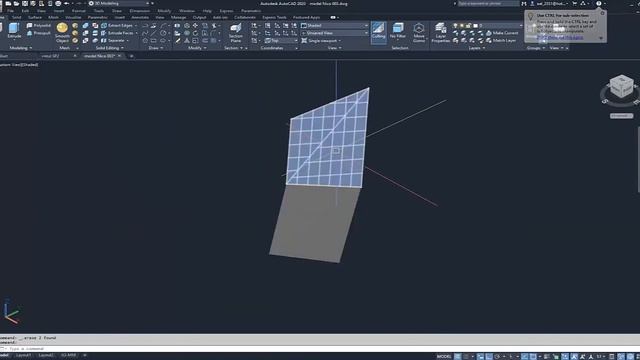Close the model Nico 003 drawing tab
Viewport: 640px width, 360px height.
[119, 56]
